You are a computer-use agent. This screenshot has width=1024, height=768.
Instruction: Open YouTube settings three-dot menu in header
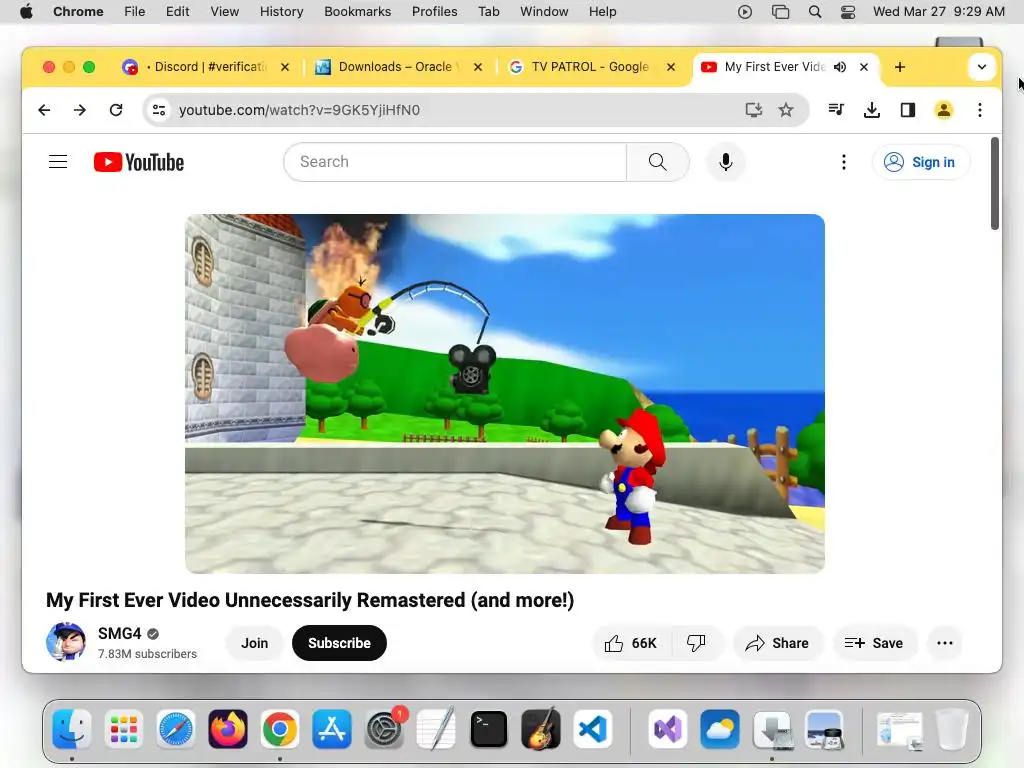coord(844,162)
